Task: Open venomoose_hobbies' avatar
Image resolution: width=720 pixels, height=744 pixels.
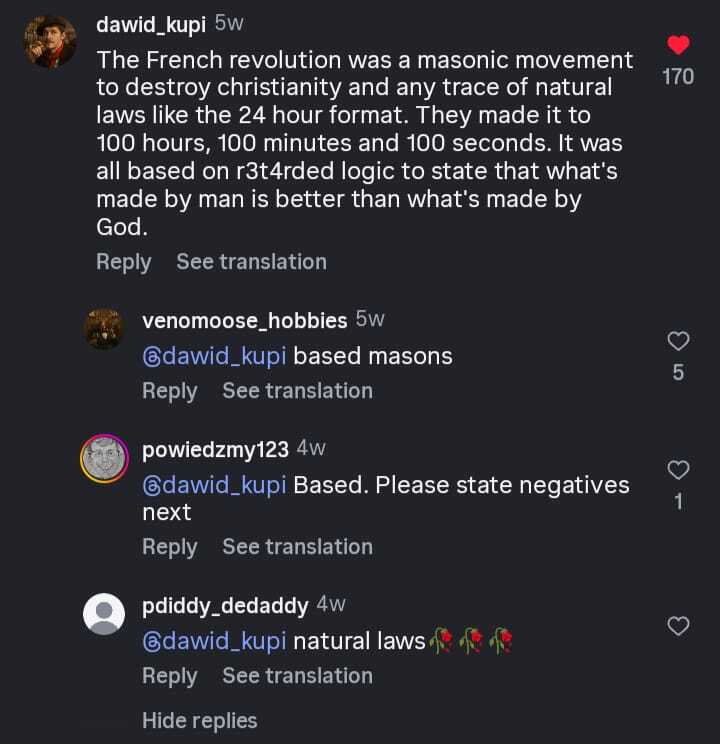Action: click(x=104, y=328)
